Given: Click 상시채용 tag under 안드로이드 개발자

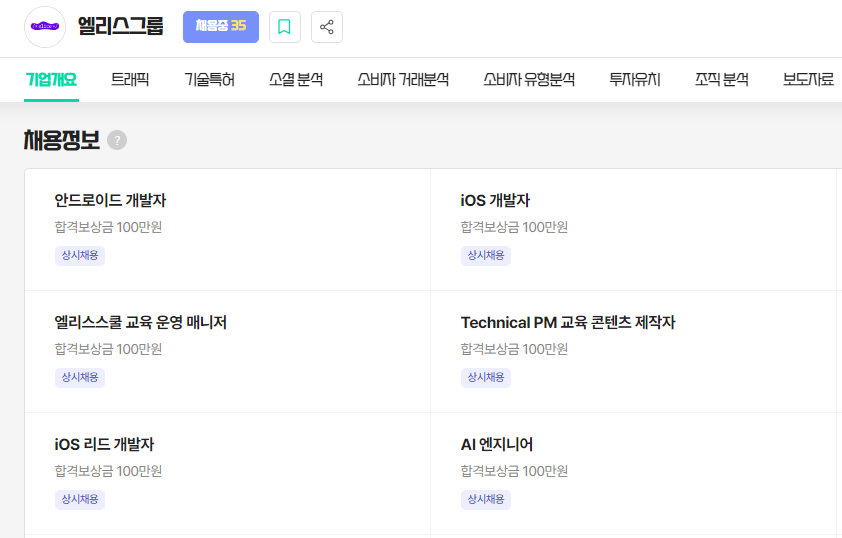Looking at the screenshot, I should (80, 256).
